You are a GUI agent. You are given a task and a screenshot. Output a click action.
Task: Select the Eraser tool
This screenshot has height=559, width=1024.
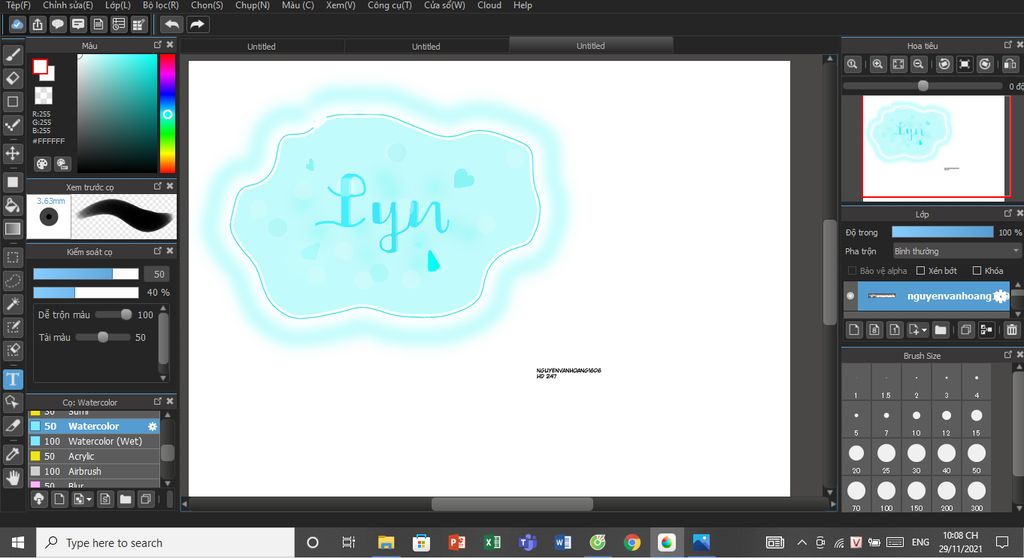click(x=12, y=78)
